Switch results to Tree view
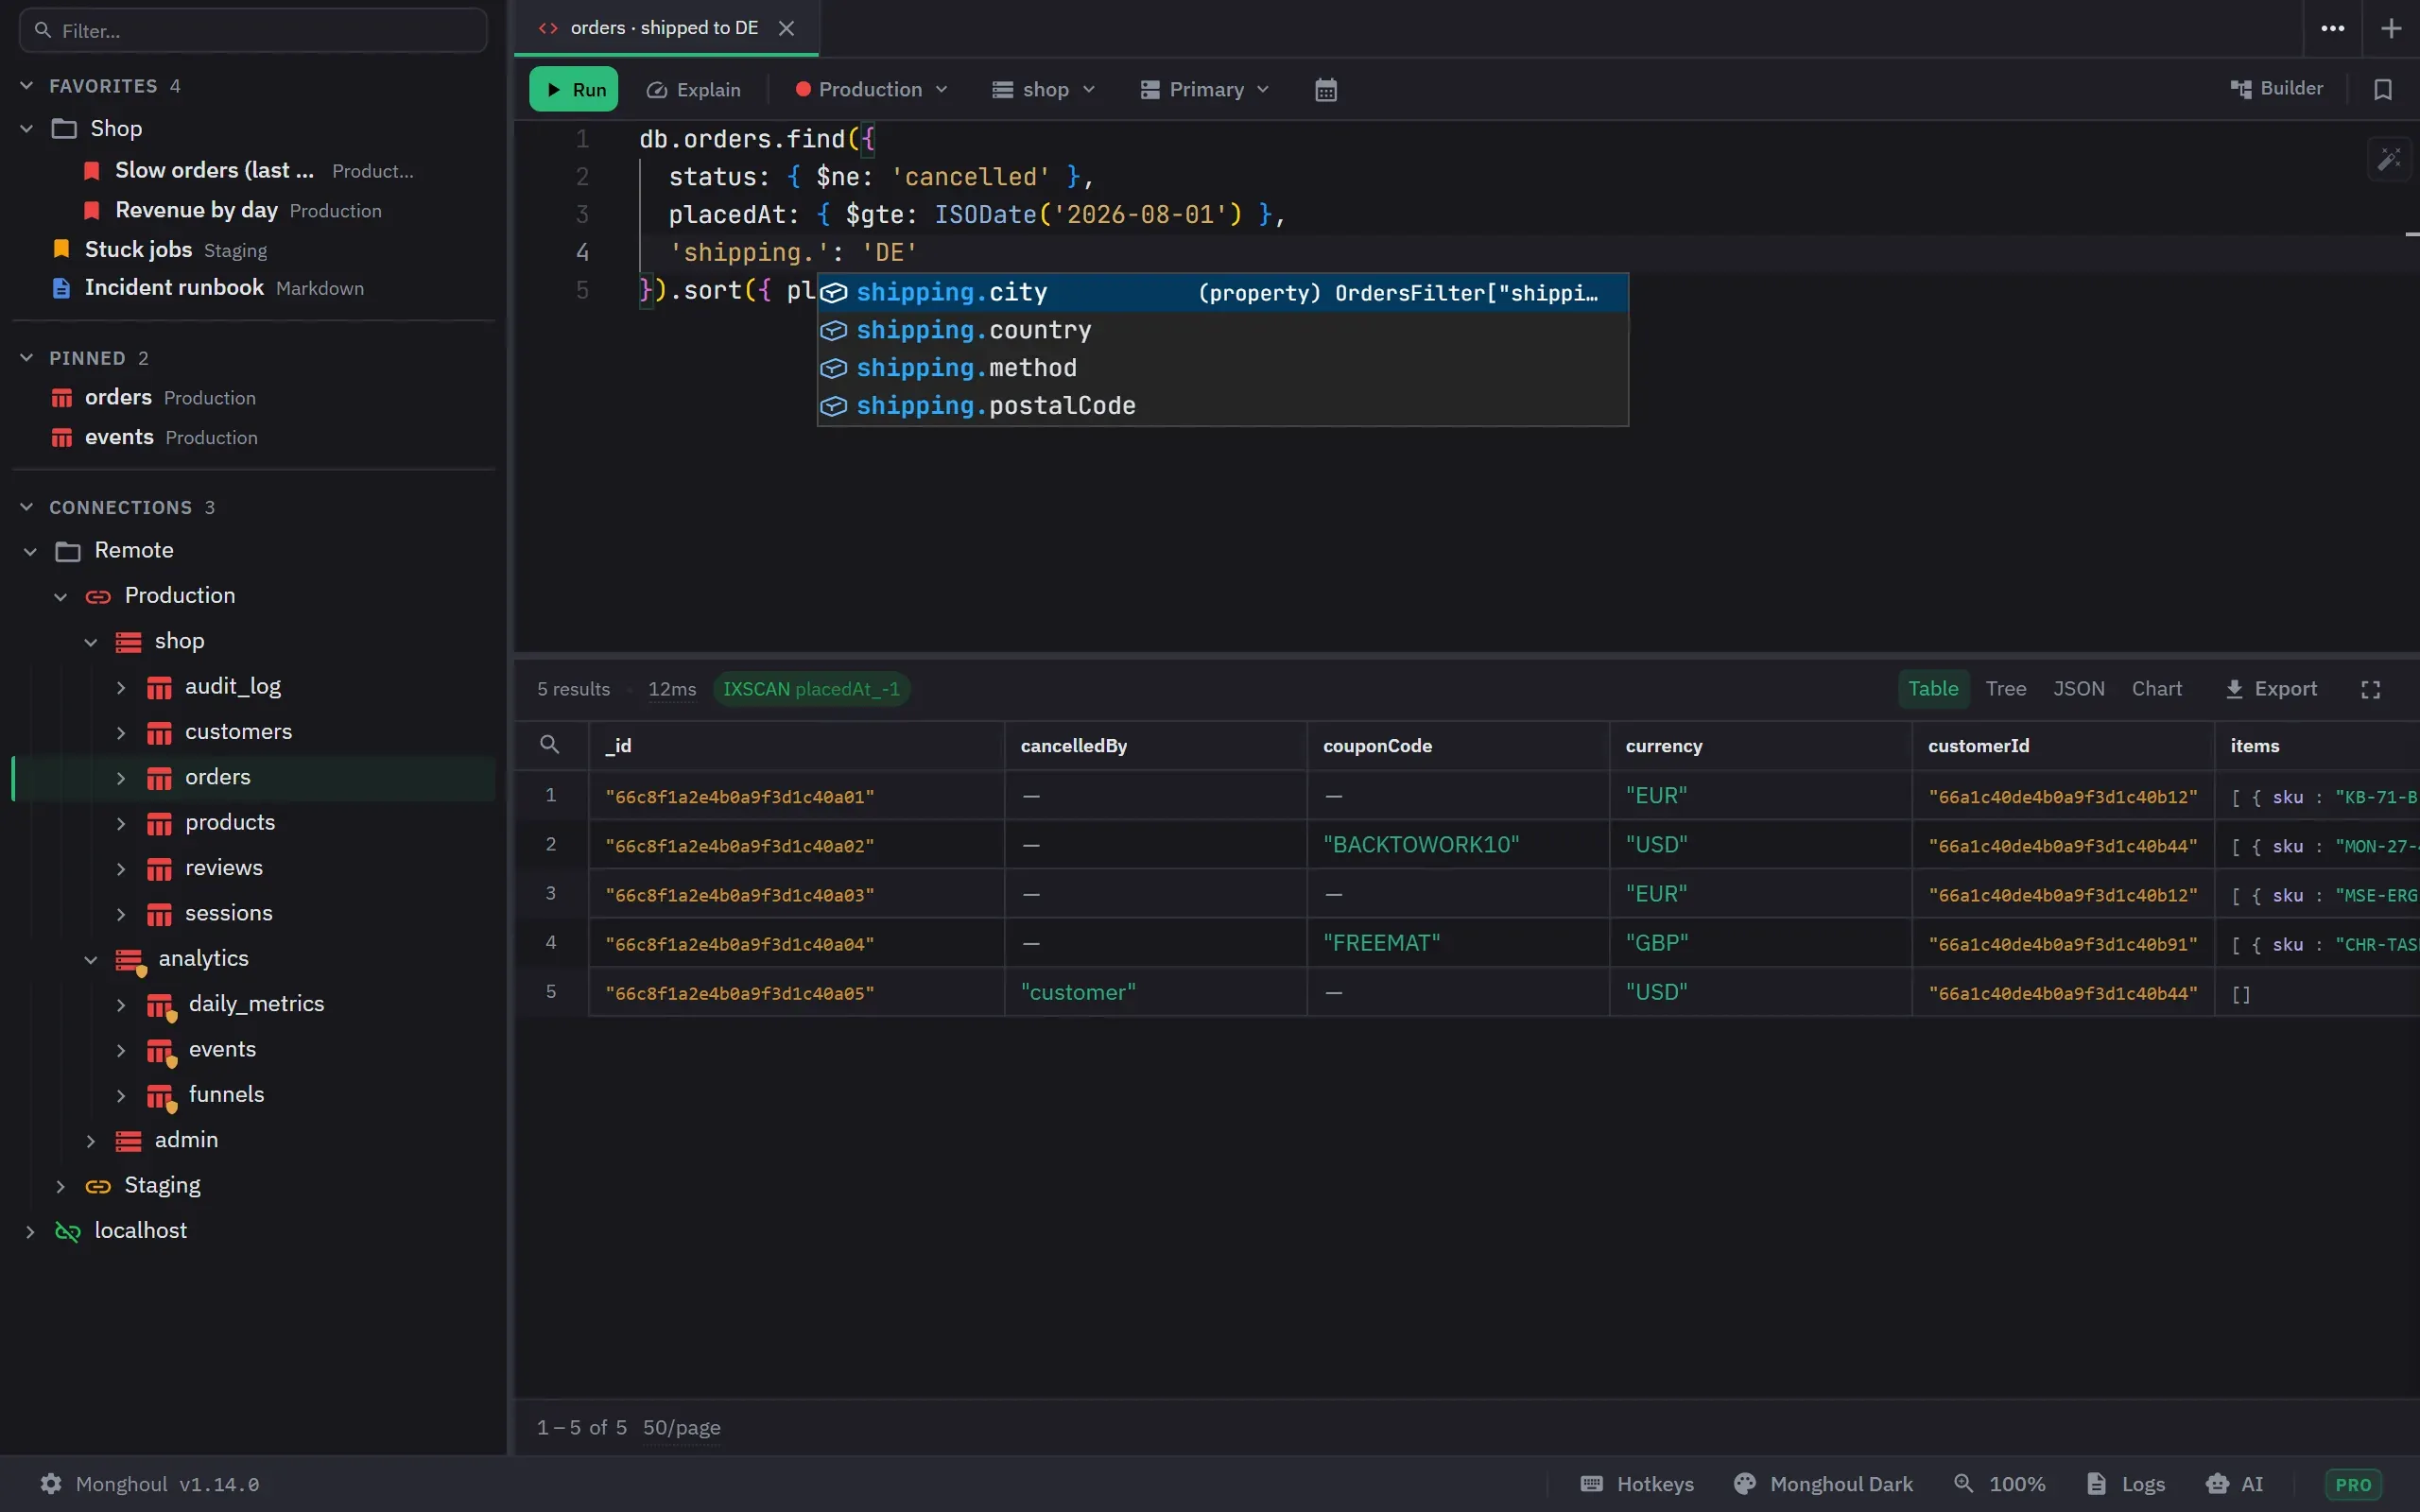 tap(2006, 689)
